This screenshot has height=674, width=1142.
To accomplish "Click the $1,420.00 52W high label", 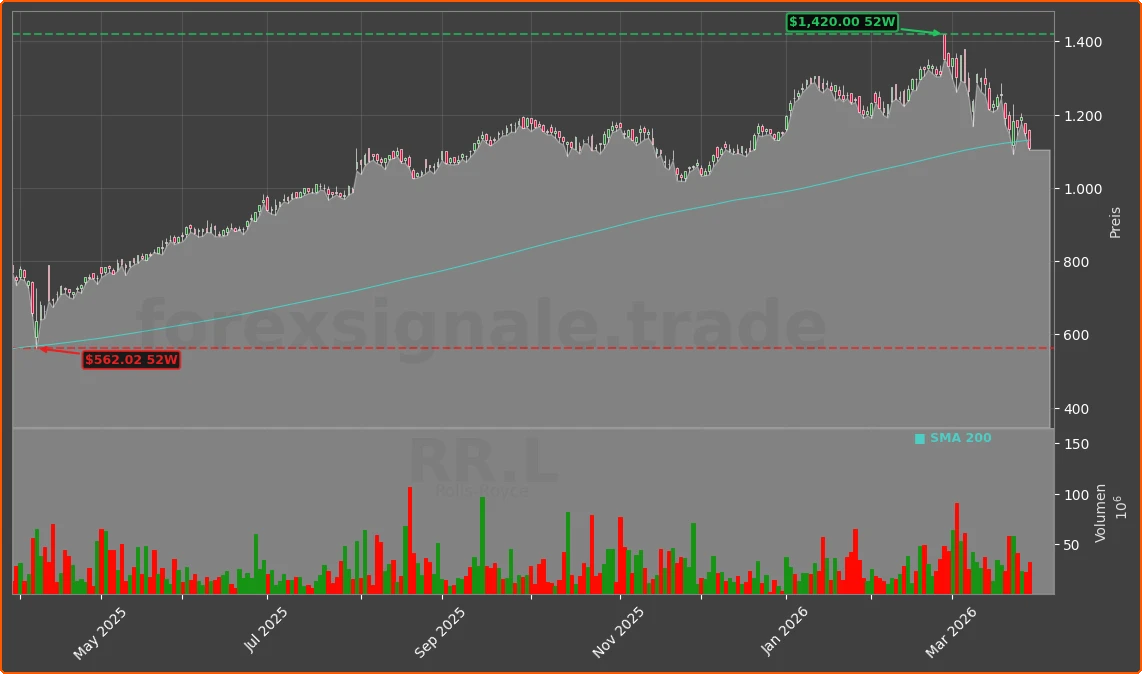I will [842, 22].
